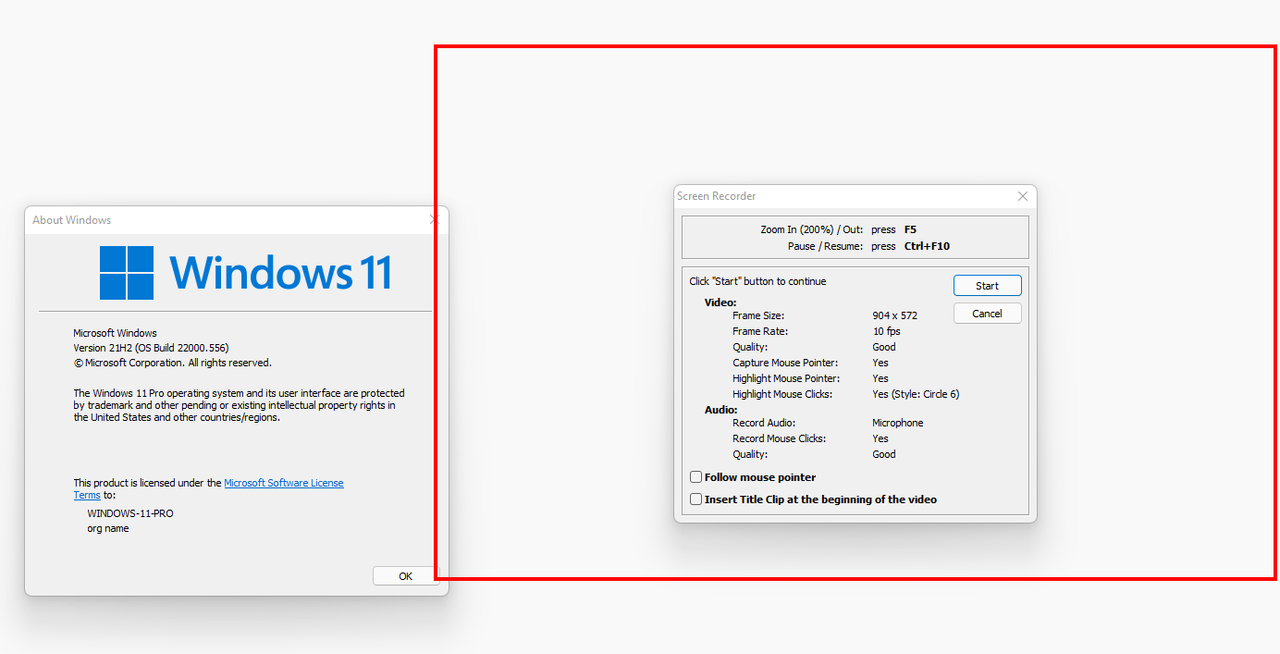Click the Audio section heading

(721, 410)
